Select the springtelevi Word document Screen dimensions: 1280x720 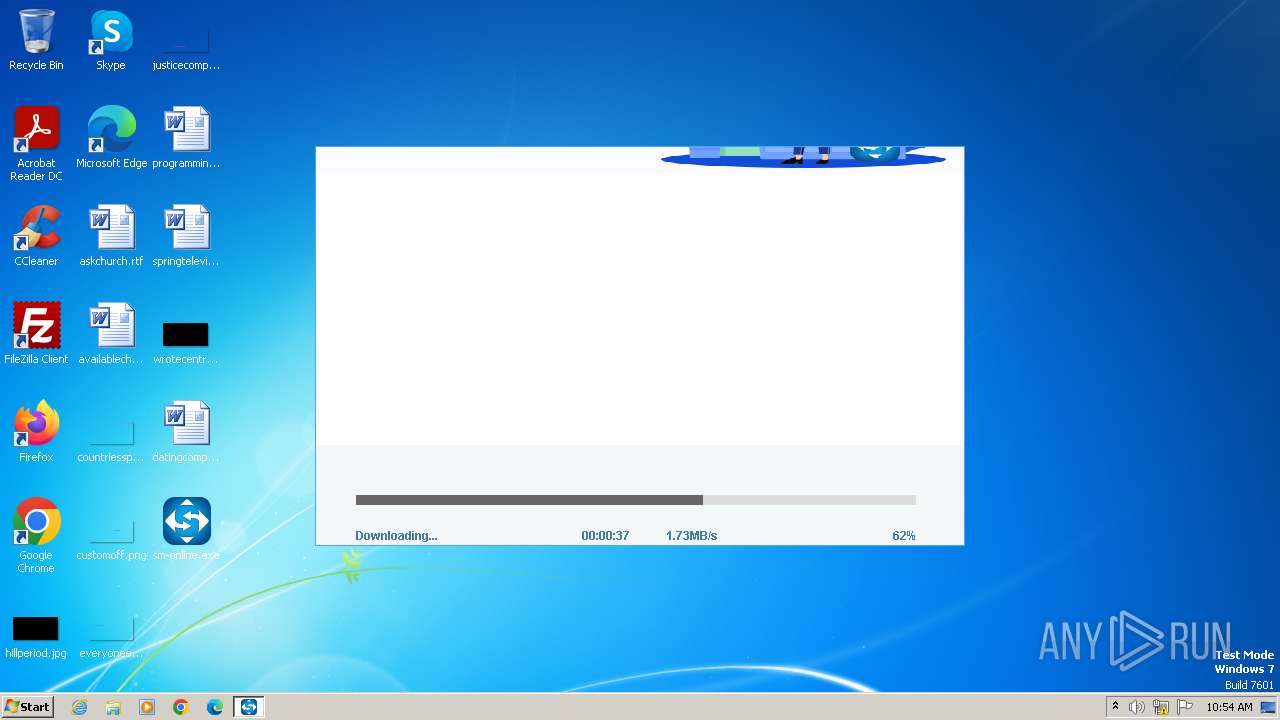pos(186,235)
